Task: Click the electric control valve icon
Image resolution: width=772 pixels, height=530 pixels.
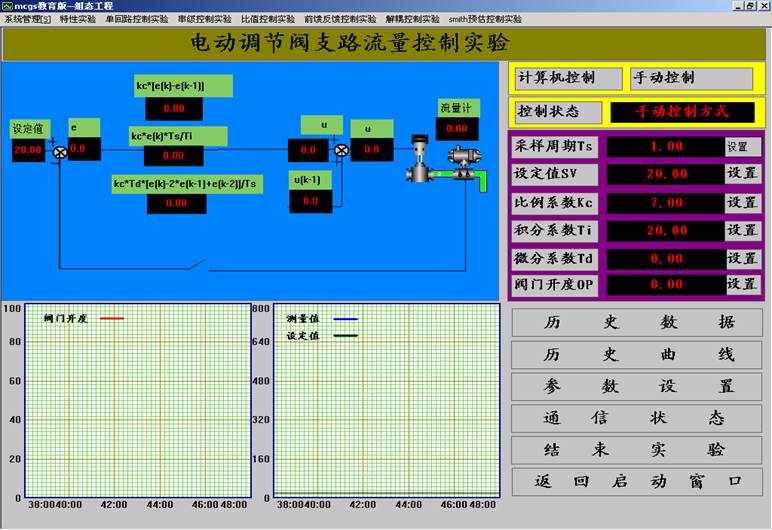Action: coord(418,160)
